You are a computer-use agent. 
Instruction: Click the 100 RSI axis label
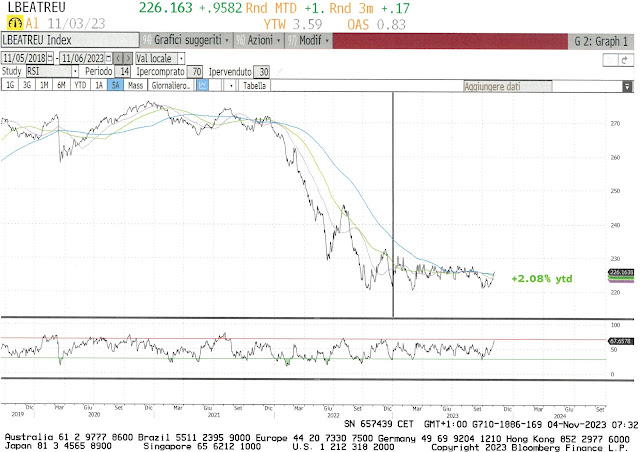(615, 325)
